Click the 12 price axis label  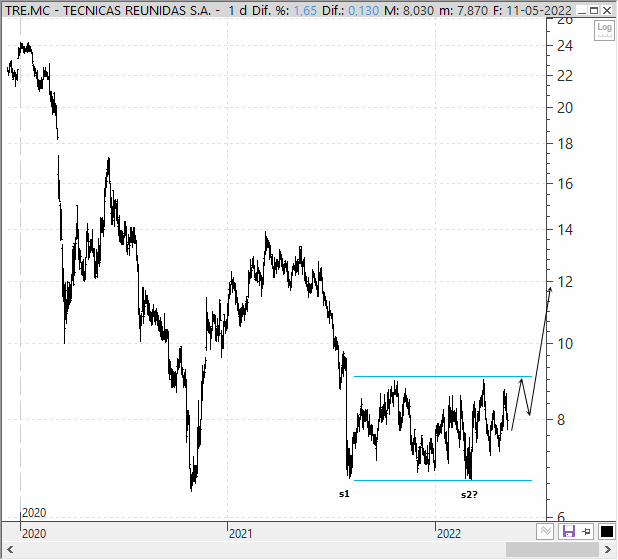point(565,282)
